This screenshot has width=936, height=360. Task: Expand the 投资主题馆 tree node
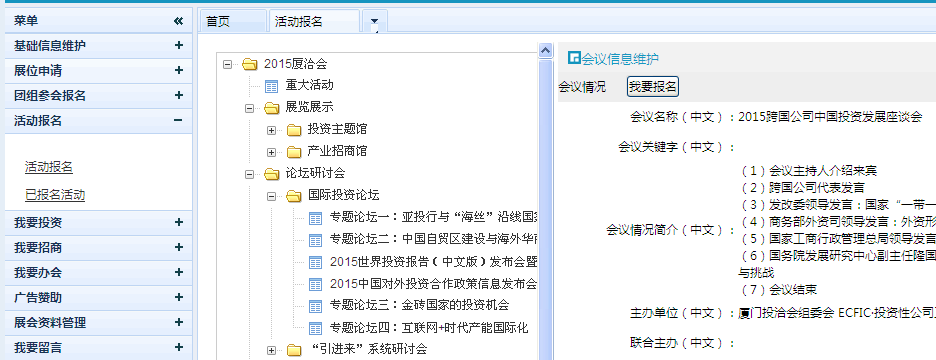pyautogui.click(x=272, y=130)
